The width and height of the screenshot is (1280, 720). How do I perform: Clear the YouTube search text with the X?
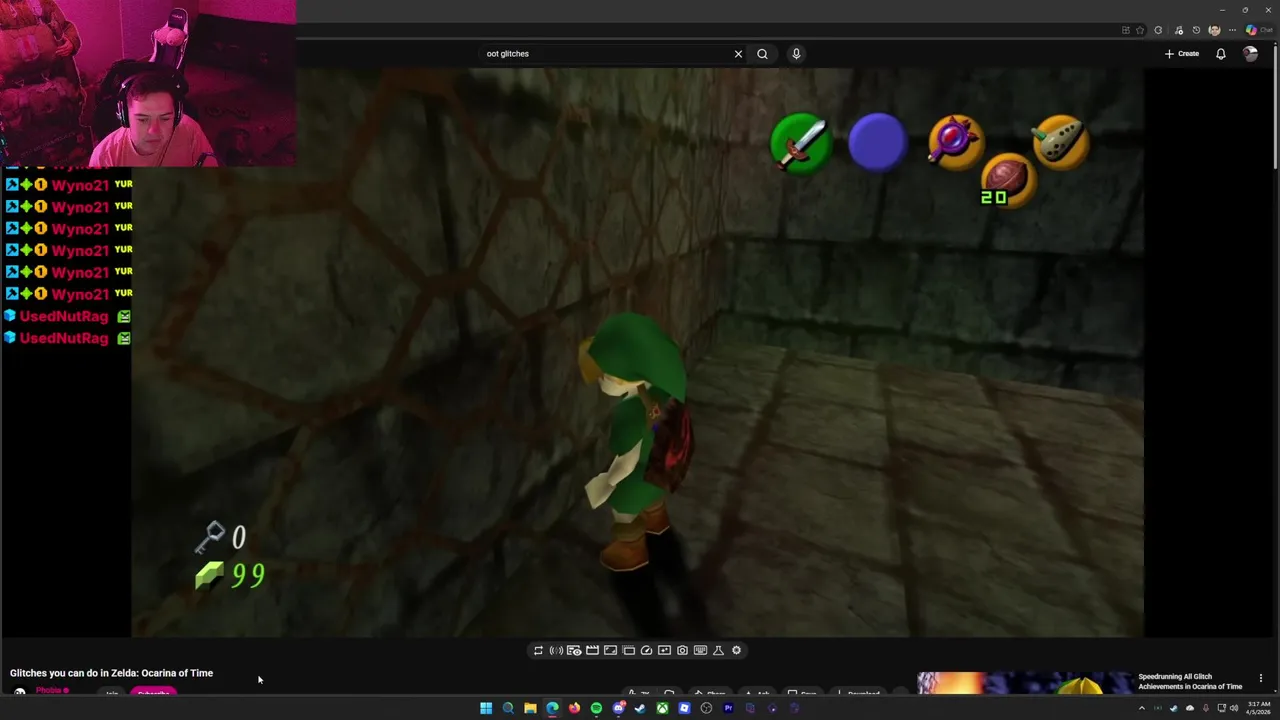coord(738,54)
